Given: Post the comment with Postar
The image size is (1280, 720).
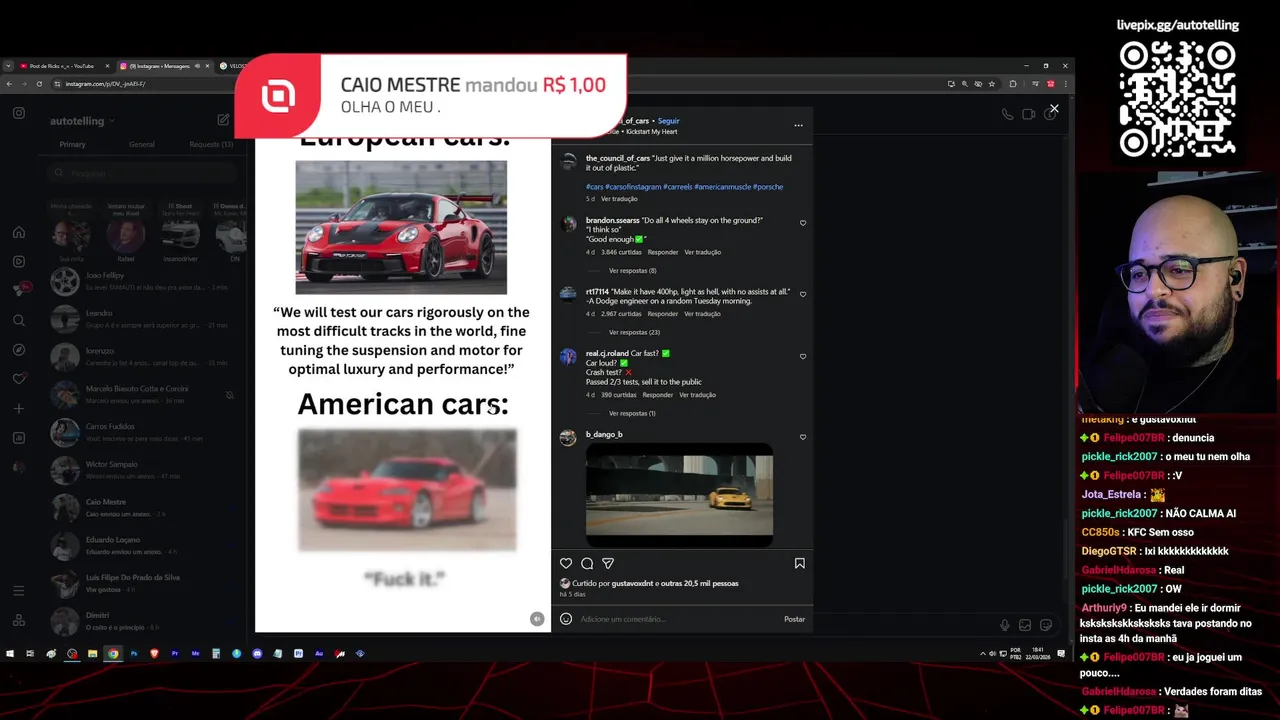Looking at the screenshot, I should [794, 619].
